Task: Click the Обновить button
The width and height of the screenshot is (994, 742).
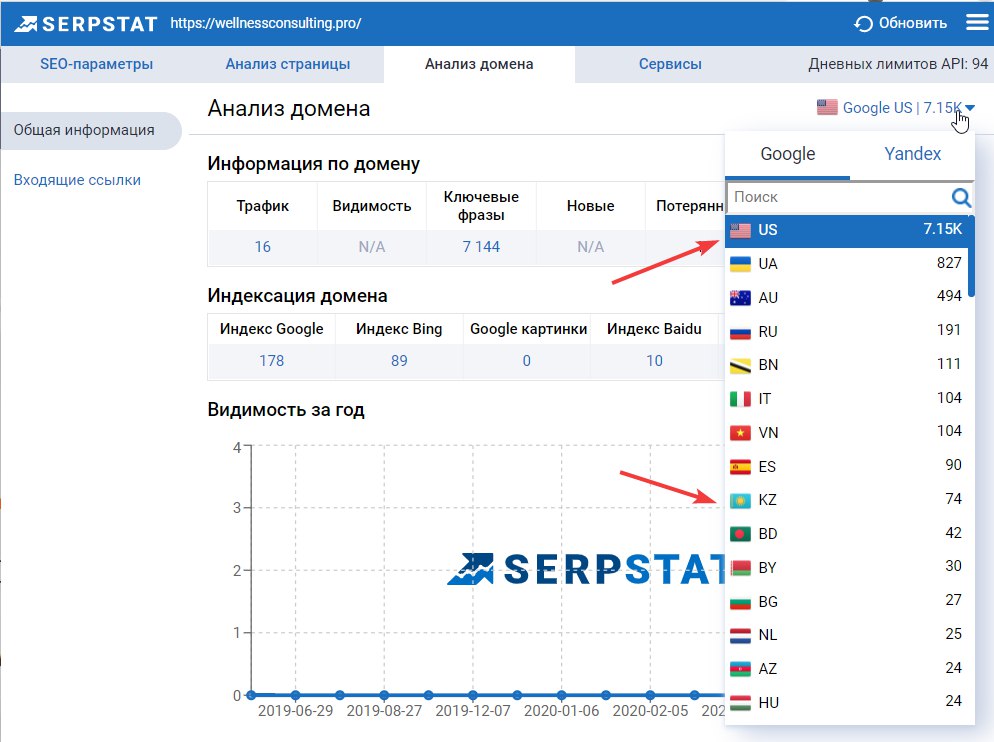Action: (x=900, y=23)
